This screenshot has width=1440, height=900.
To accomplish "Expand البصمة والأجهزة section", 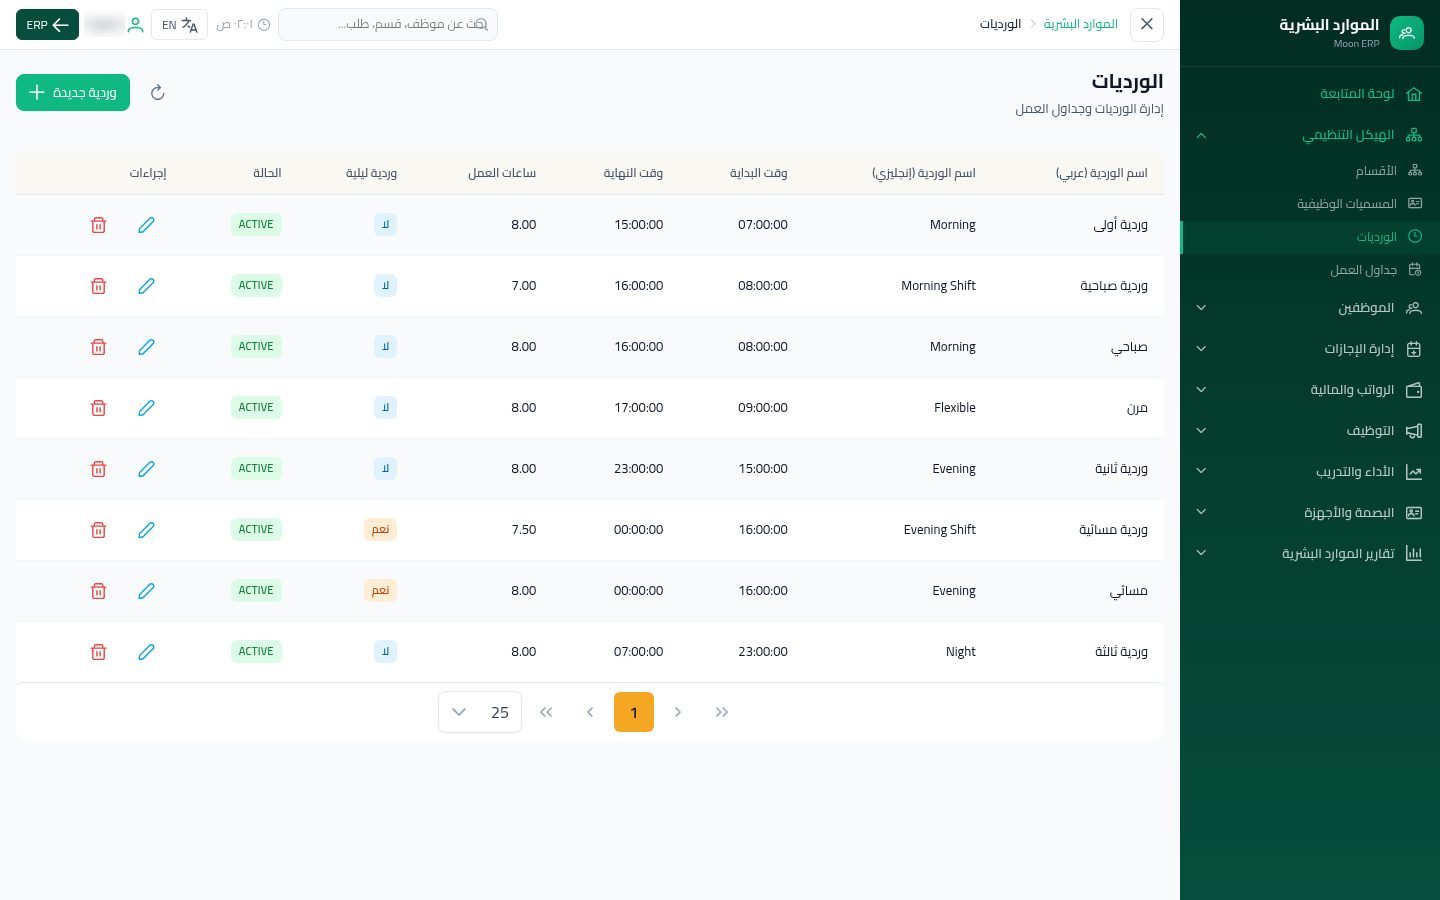I will pos(1310,513).
